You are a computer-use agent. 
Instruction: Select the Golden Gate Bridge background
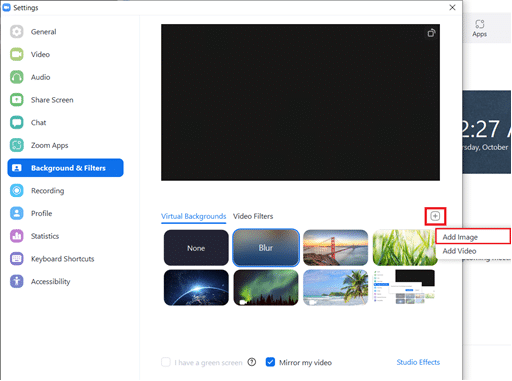pyautogui.click(x=336, y=248)
